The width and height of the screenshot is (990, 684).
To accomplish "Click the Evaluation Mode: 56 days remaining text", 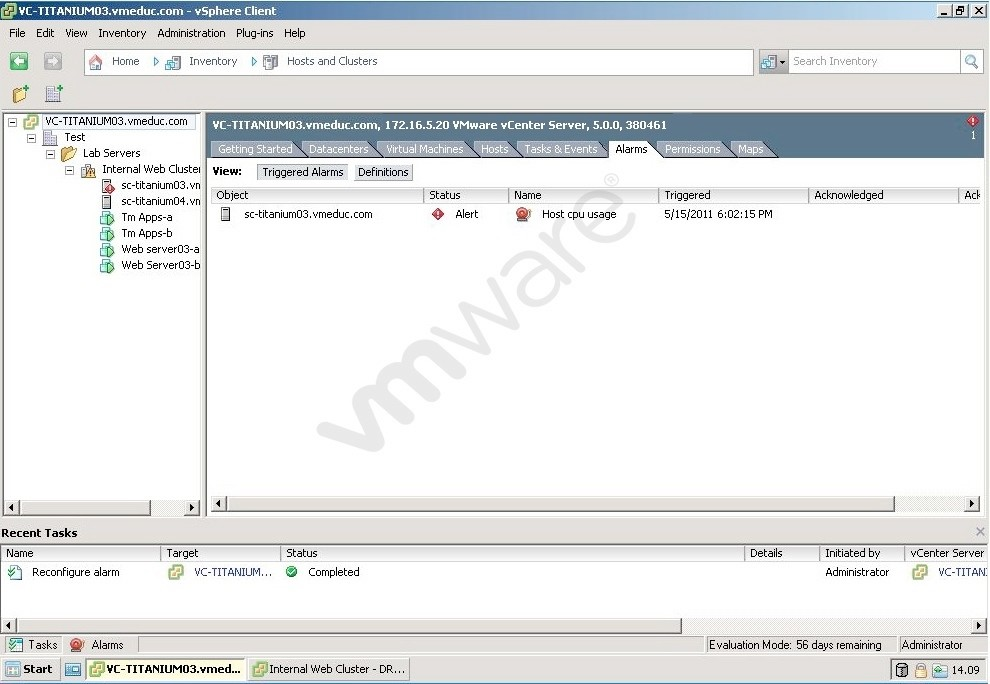I will click(795, 645).
